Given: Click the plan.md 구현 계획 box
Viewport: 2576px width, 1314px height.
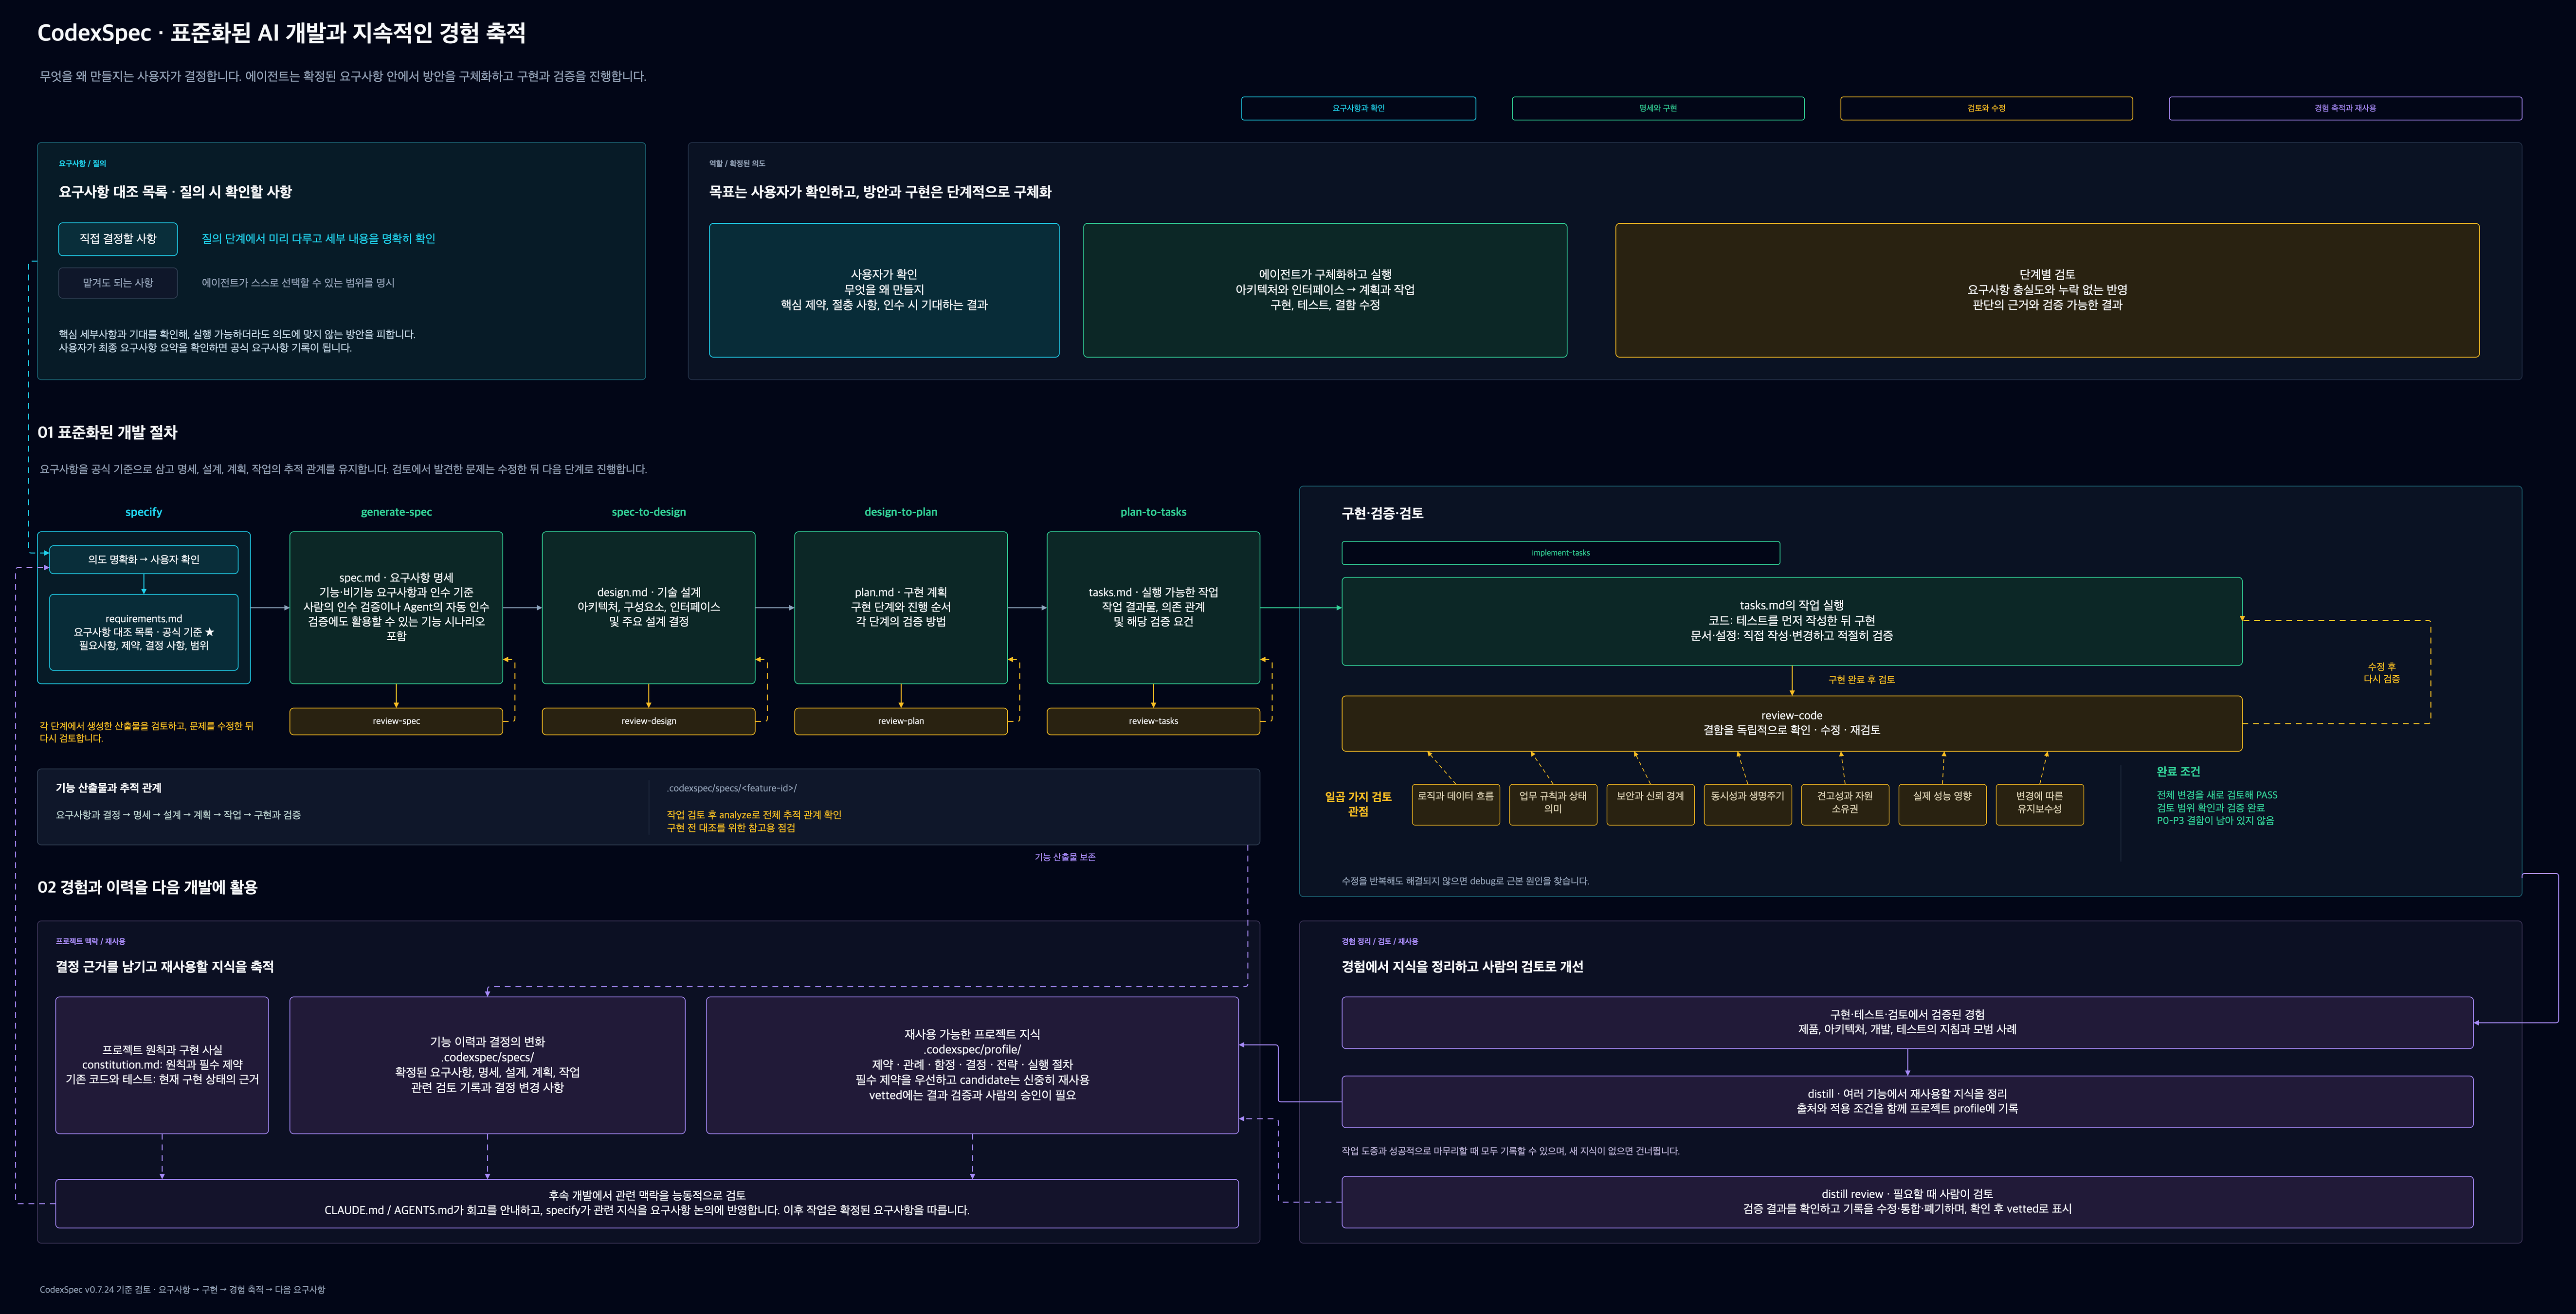Looking at the screenshot, I should point(901,607).
